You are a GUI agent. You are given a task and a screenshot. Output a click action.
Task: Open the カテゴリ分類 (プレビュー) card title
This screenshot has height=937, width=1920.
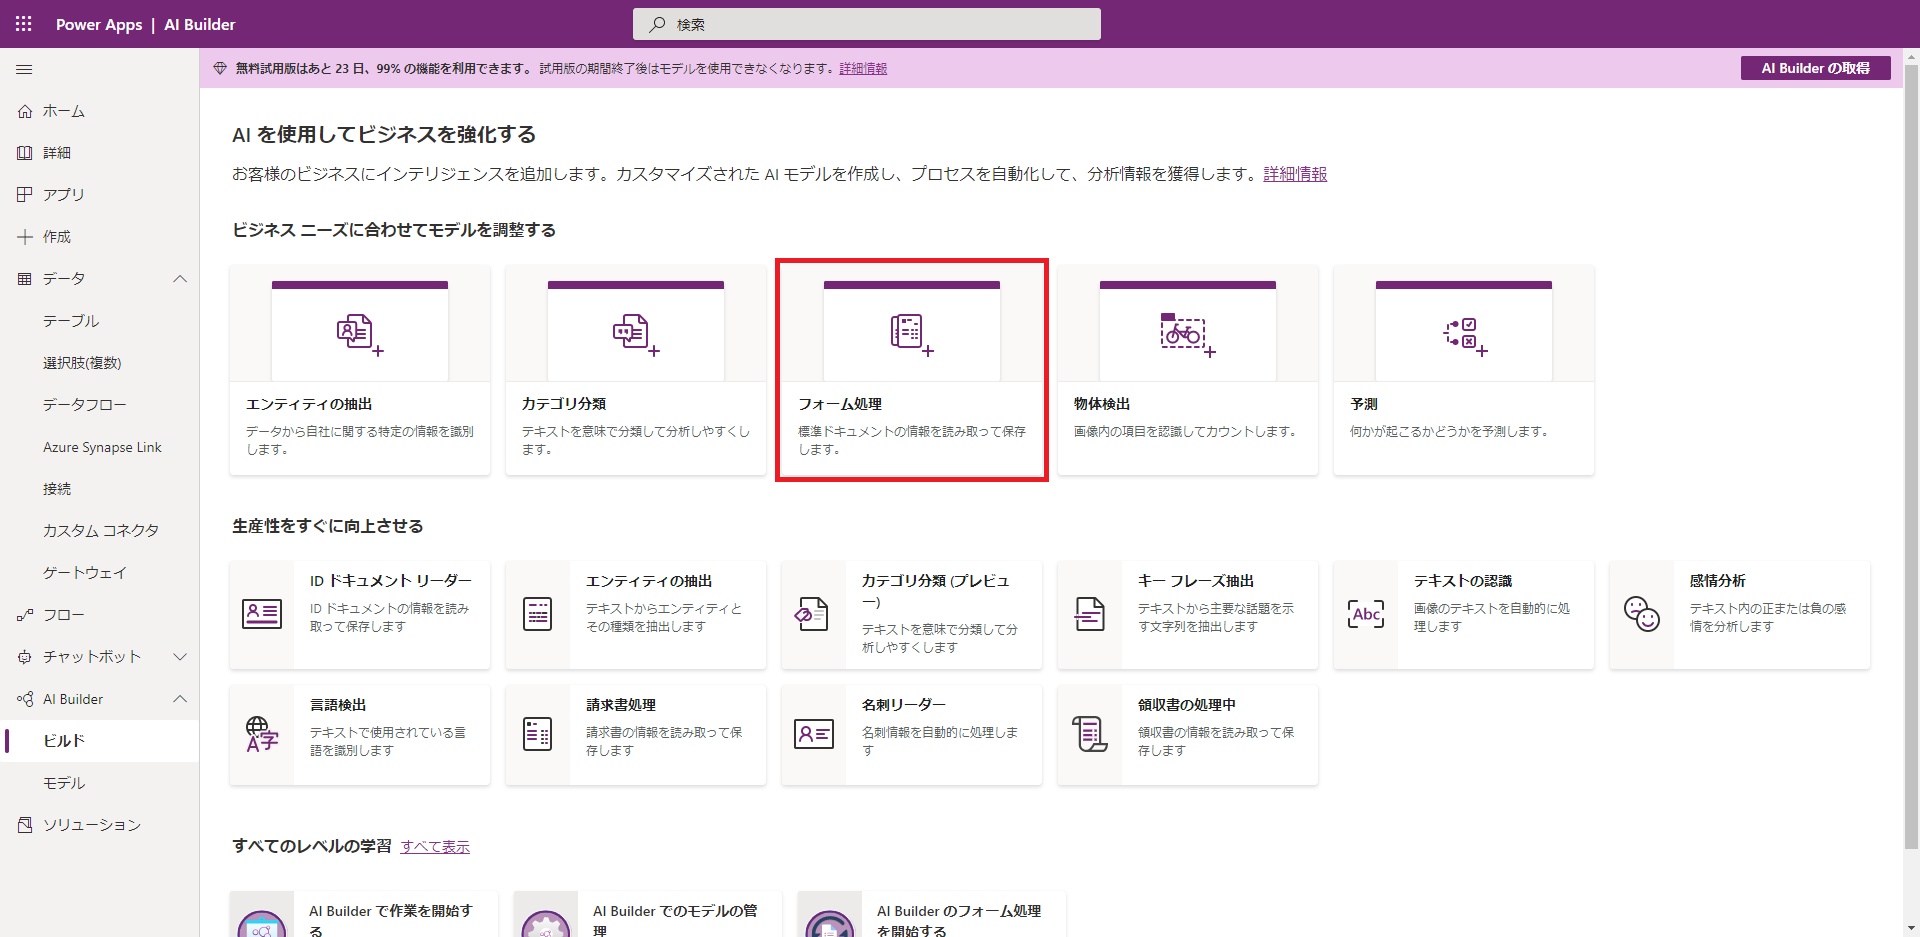936,591
